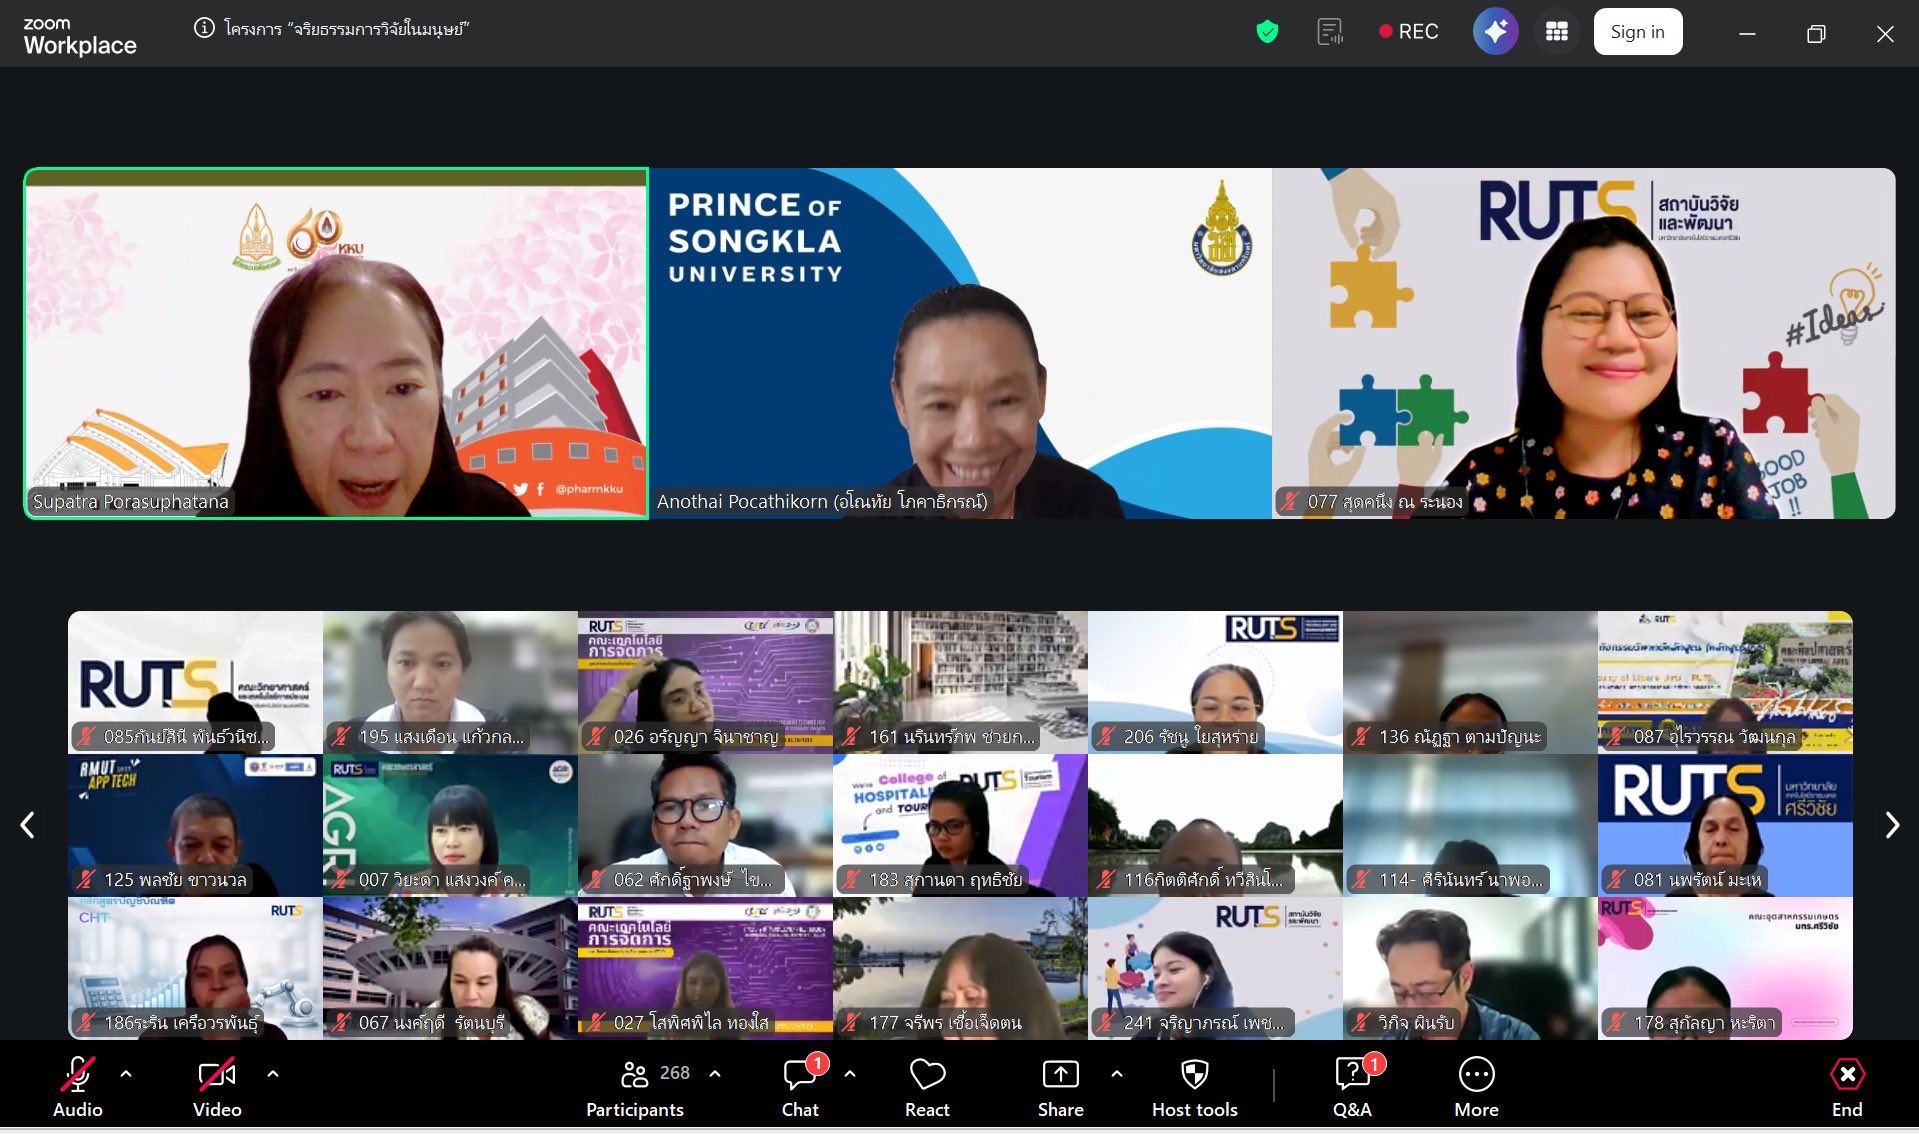Open the Chat panel
Image resolution: width=1919 pixels, height=1134 pixels.
[800, 1086]
